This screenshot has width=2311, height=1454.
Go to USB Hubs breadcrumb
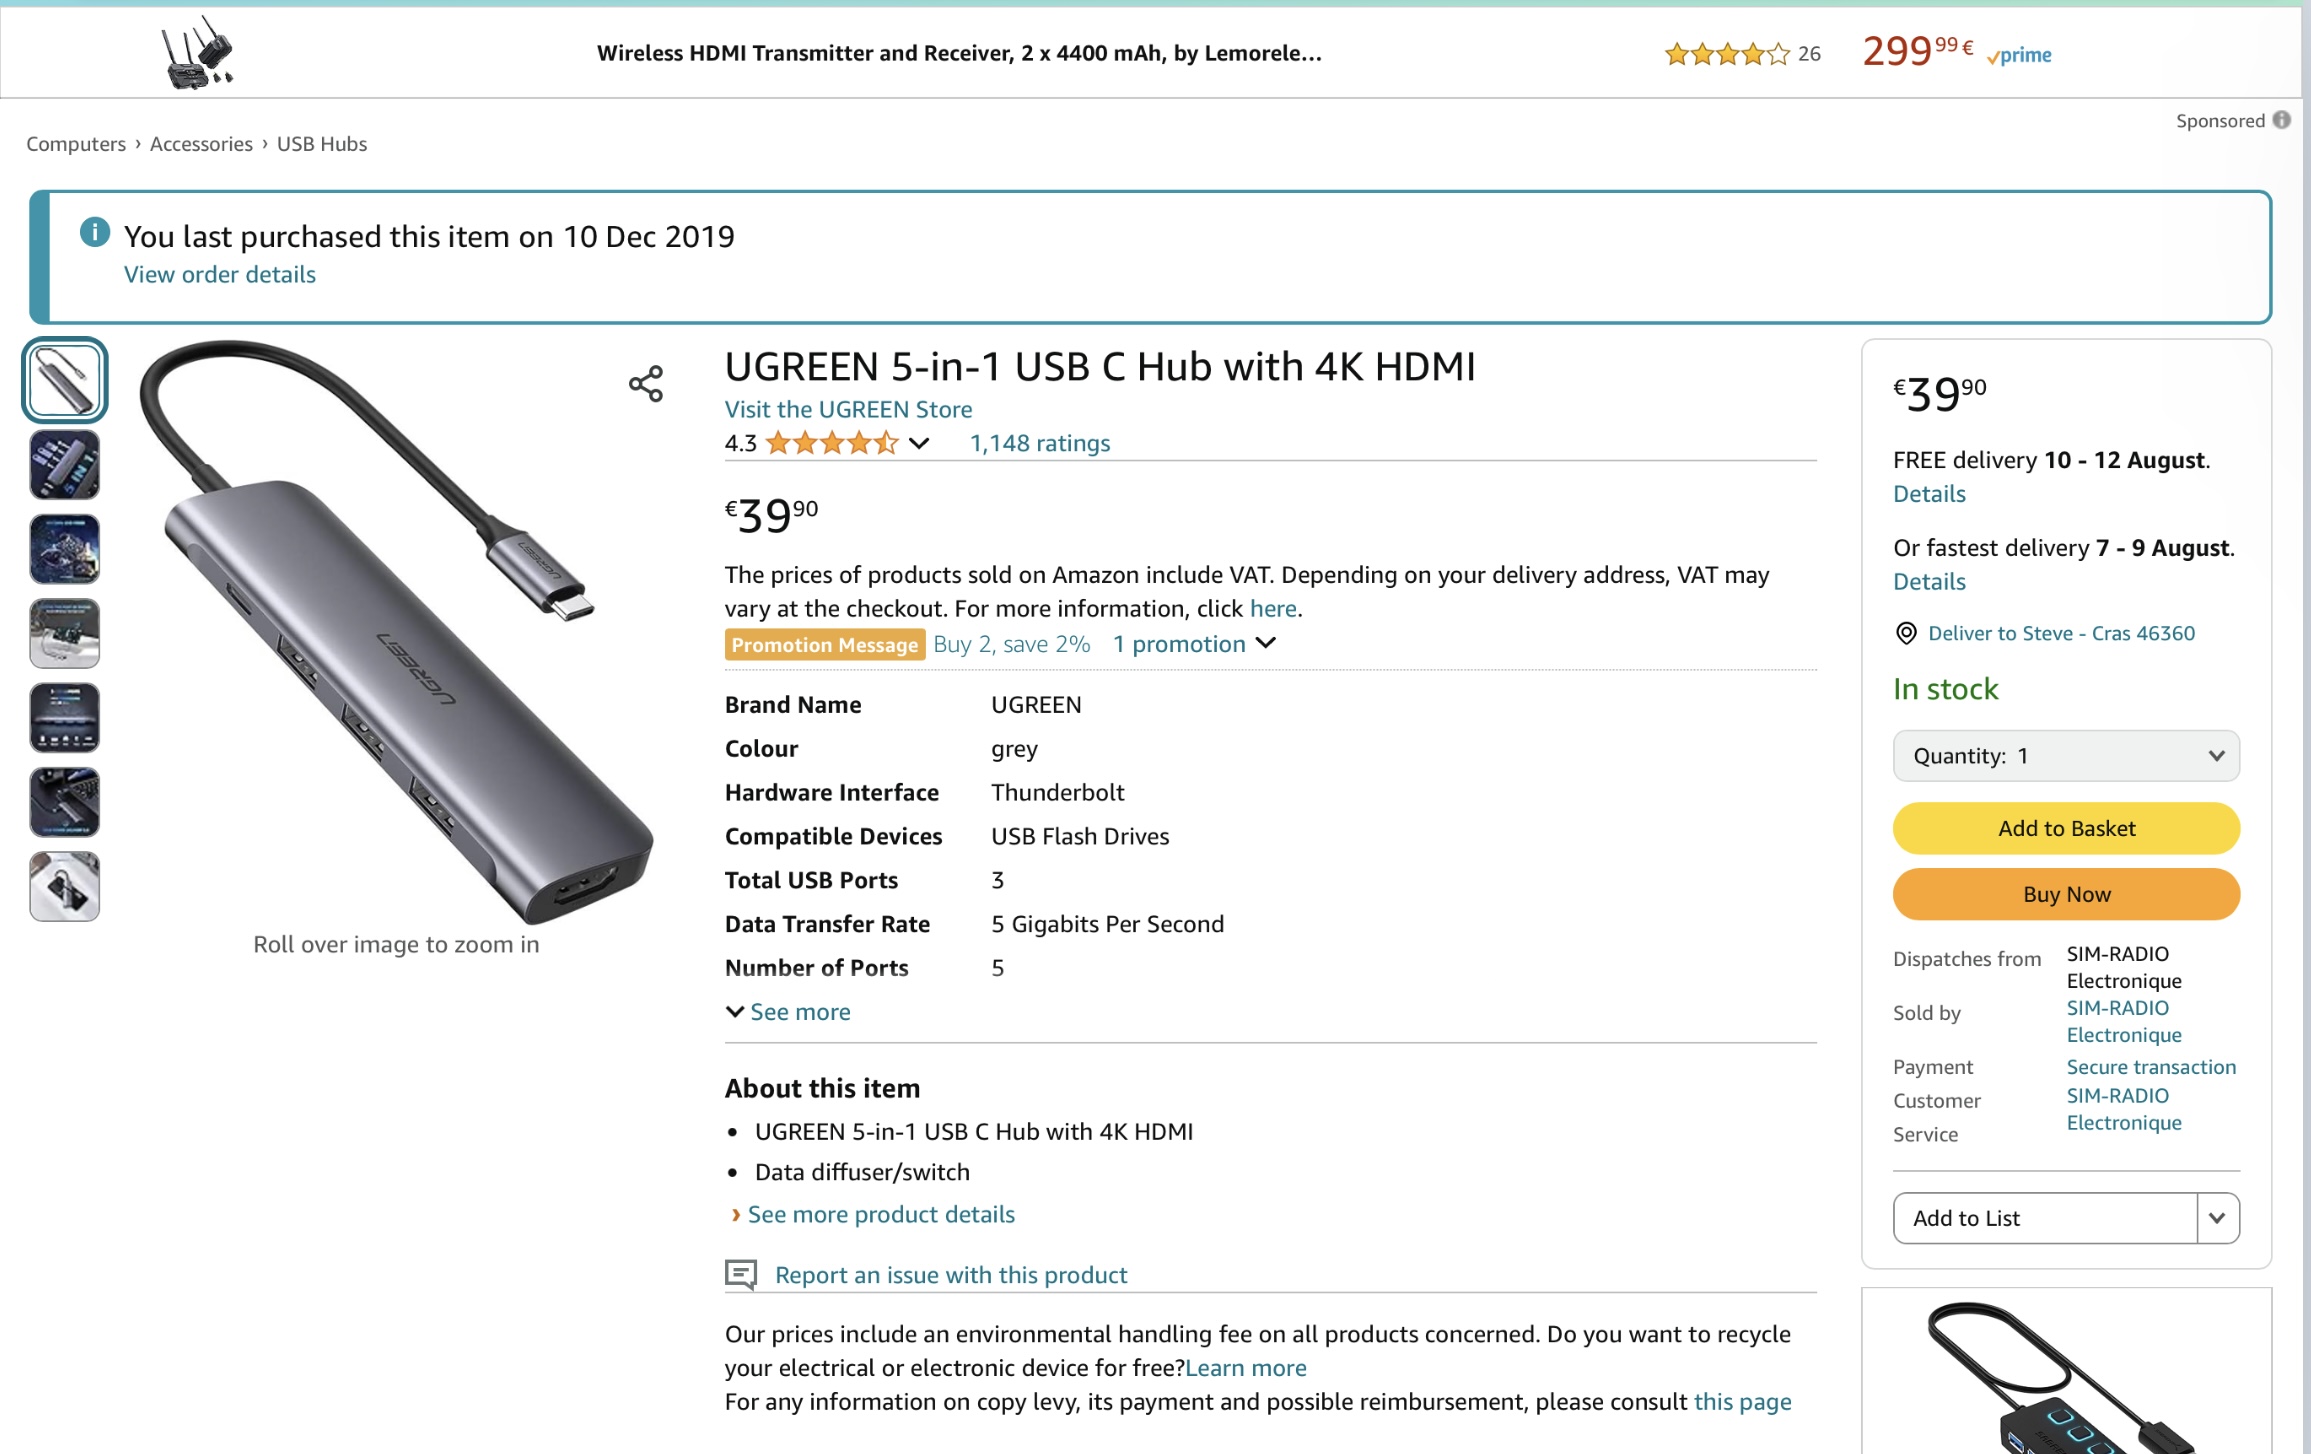[321, 144]
